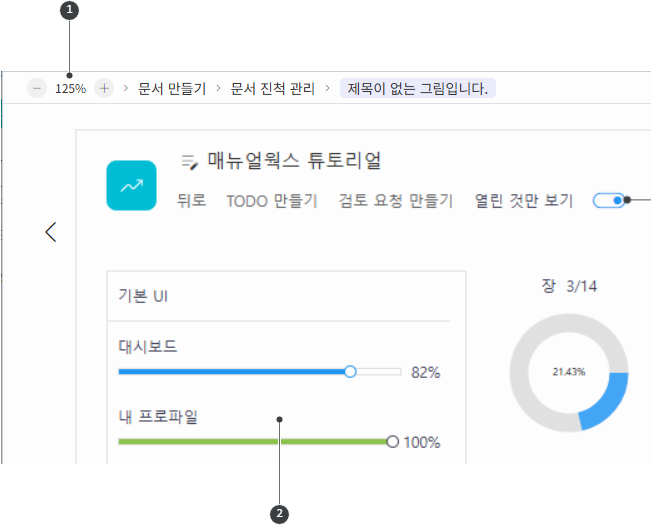
Task: Click the 대시보드 progress slider handle
Action: (x=350, y=371)
